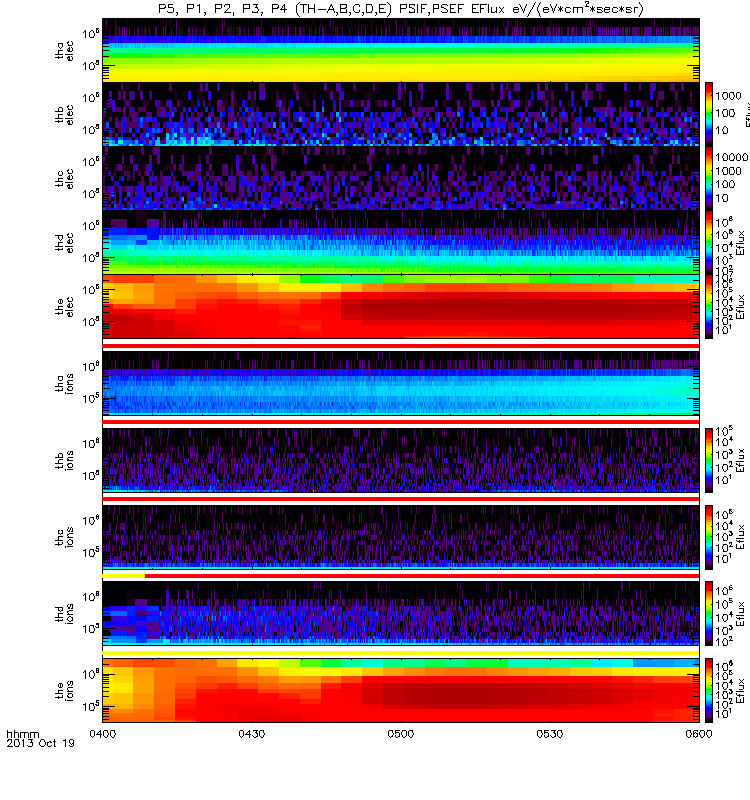Click the color bar beside the thd elec panel
This screenshot has height=800, width=750.
coord(709,242)
